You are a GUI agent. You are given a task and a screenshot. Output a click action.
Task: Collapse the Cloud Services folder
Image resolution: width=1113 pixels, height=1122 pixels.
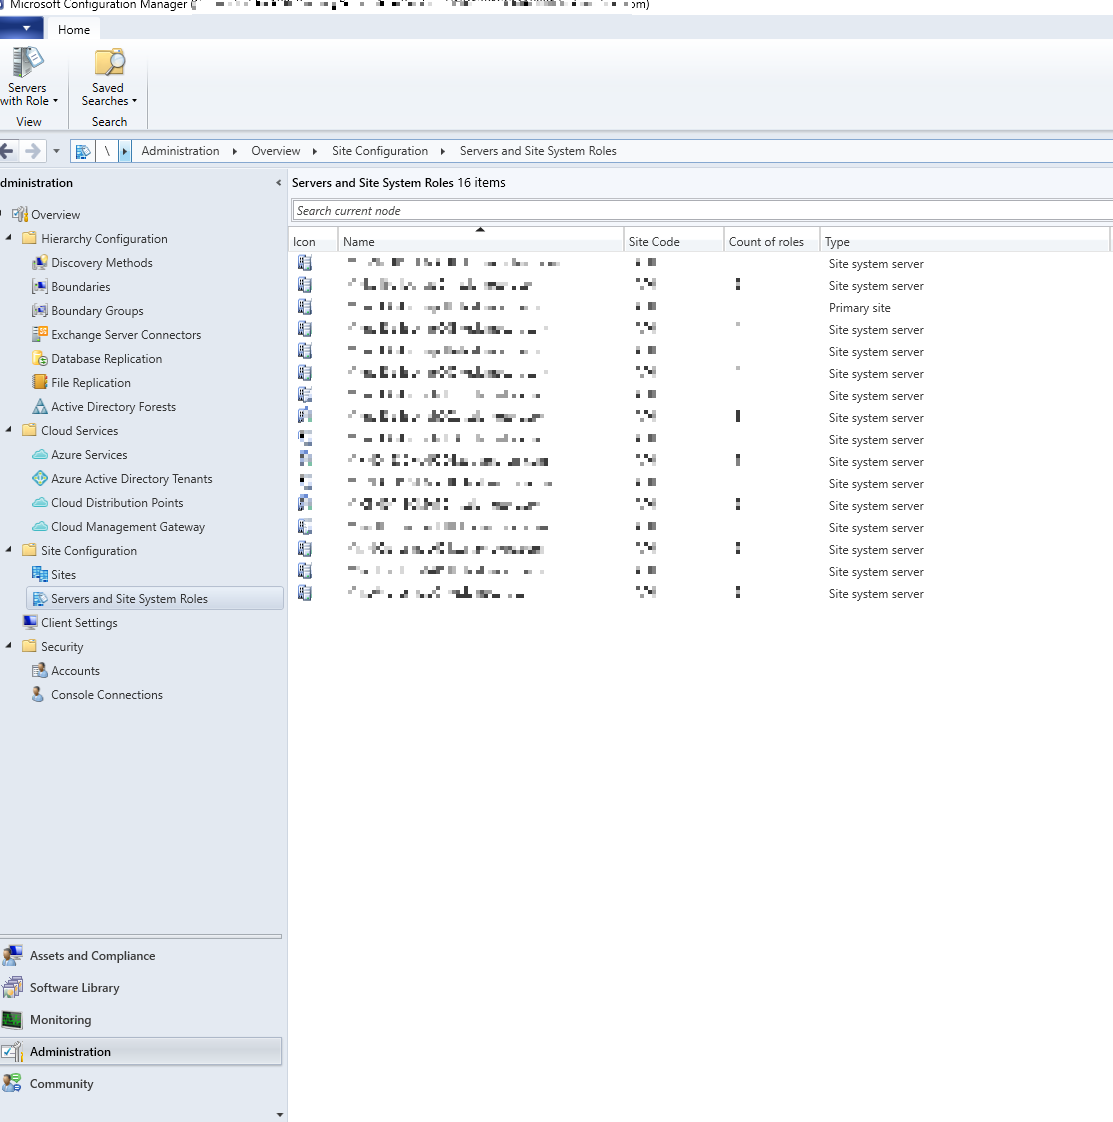(9, 429)
